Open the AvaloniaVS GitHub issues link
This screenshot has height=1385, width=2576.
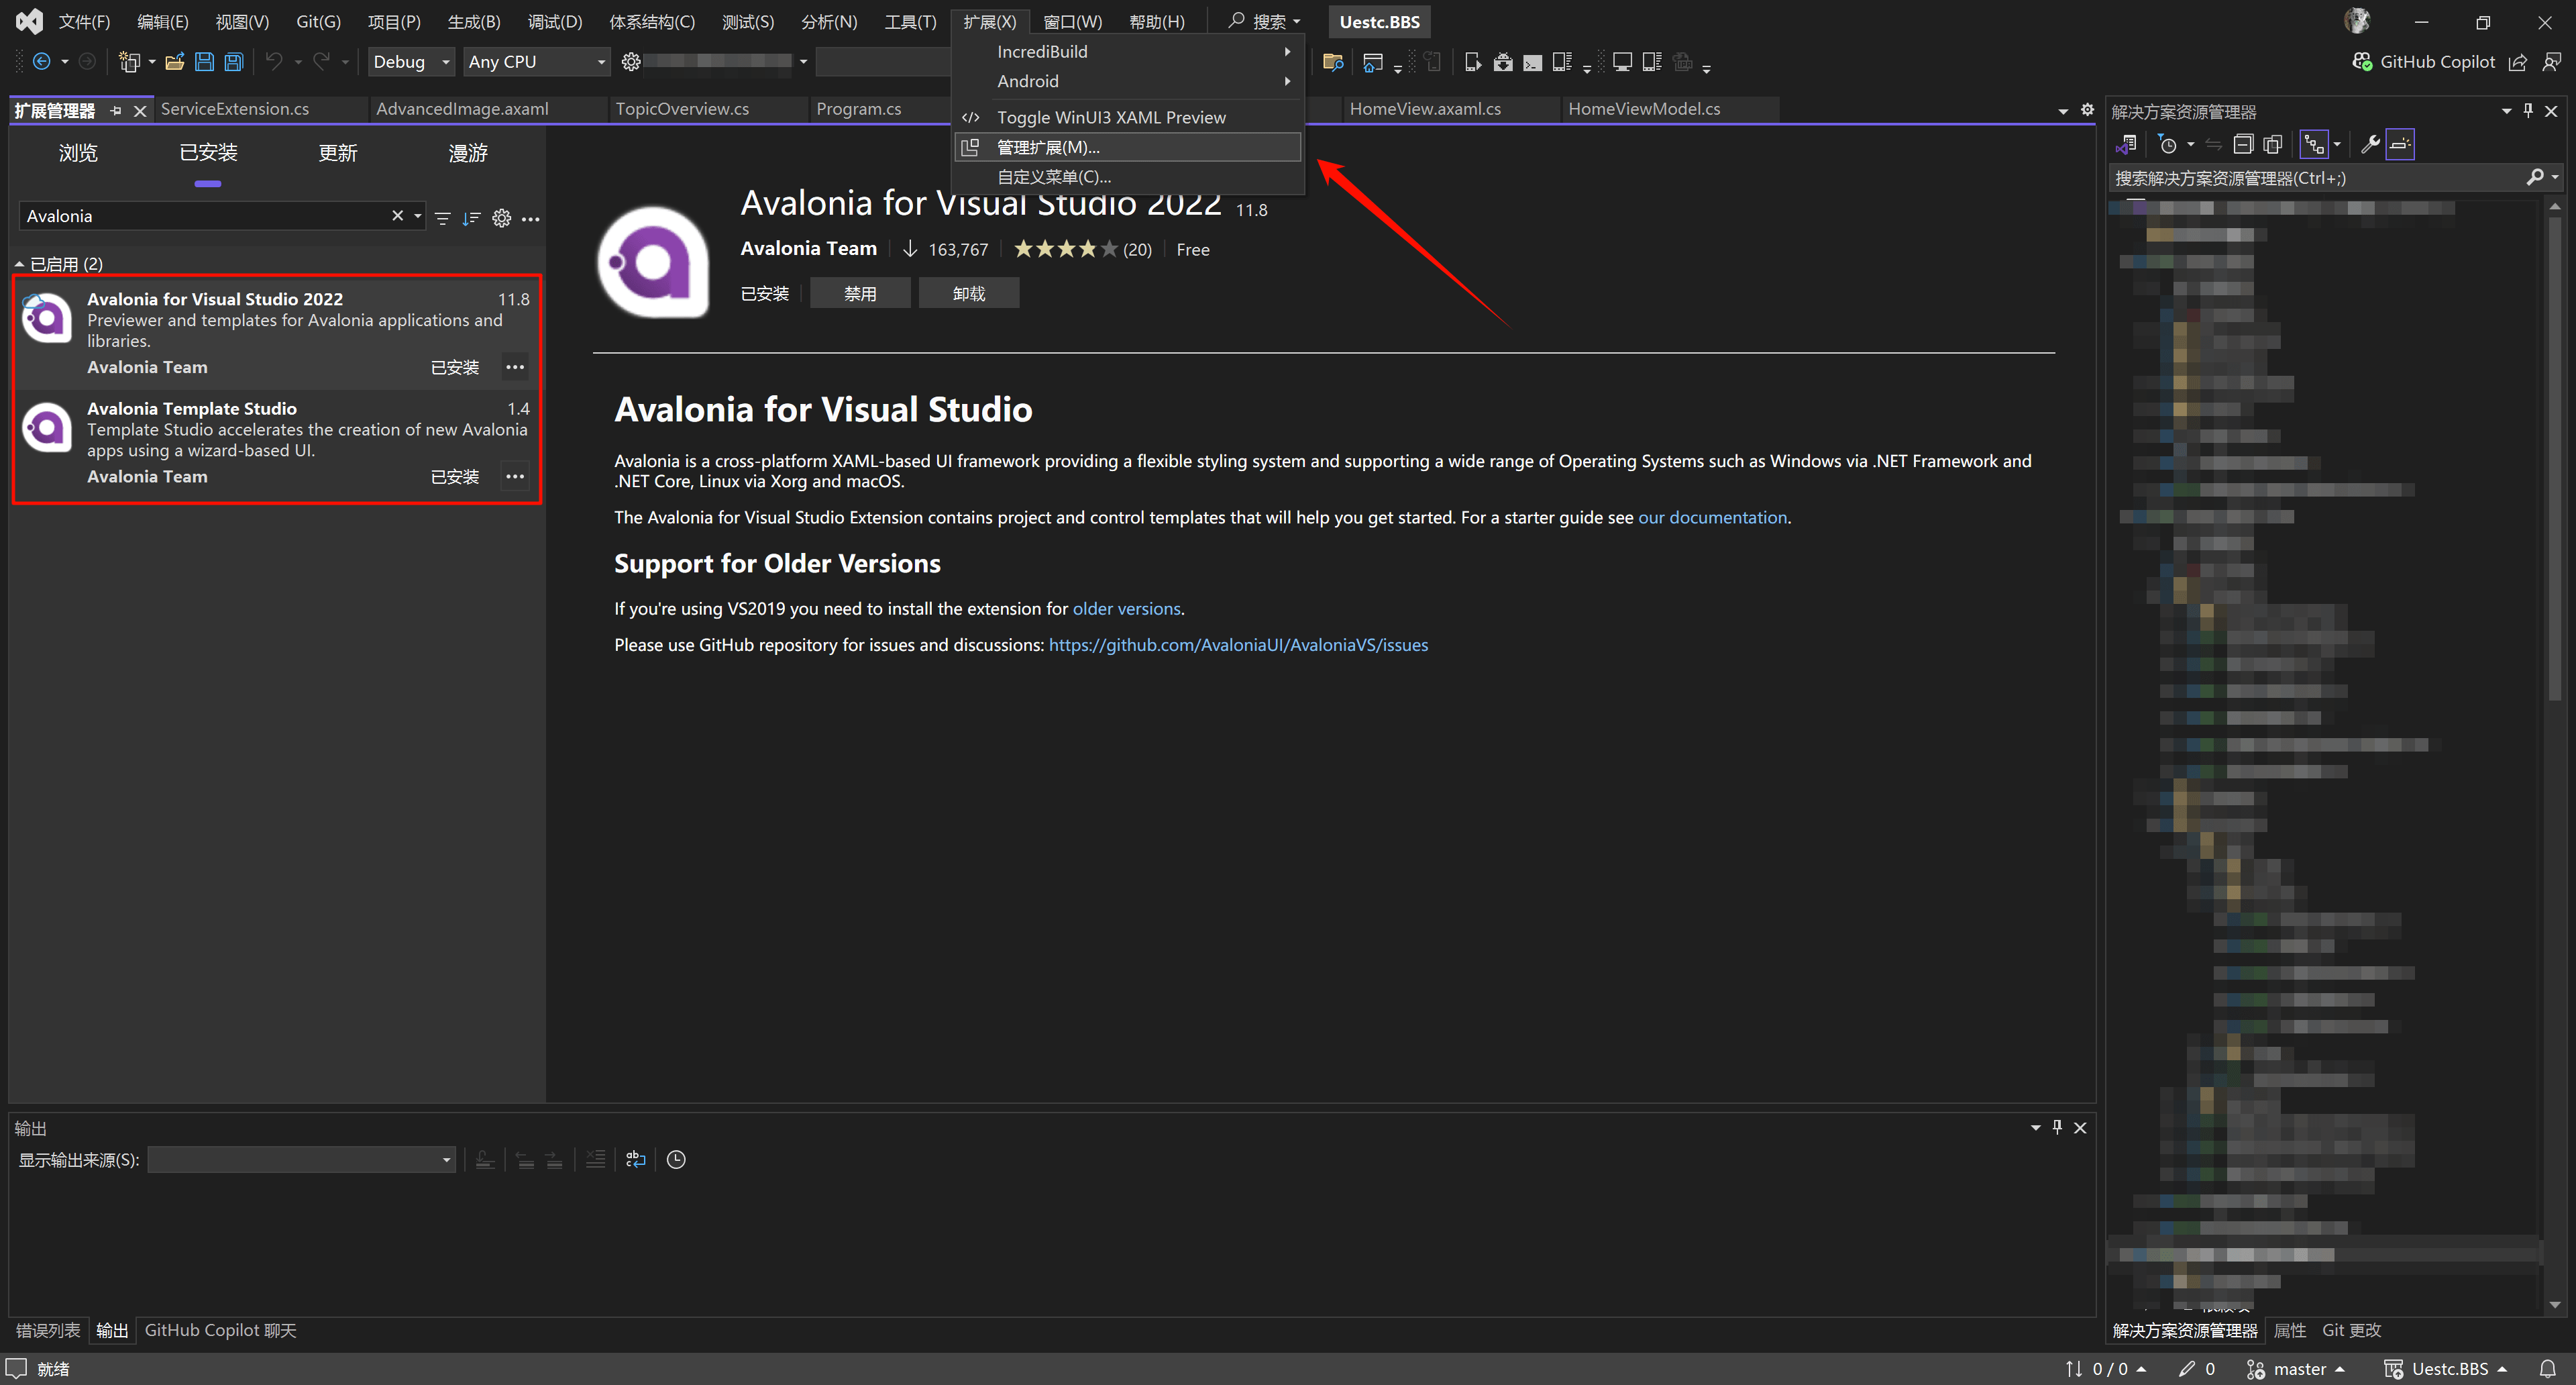pyautogui.click(x=1238, y=645)
